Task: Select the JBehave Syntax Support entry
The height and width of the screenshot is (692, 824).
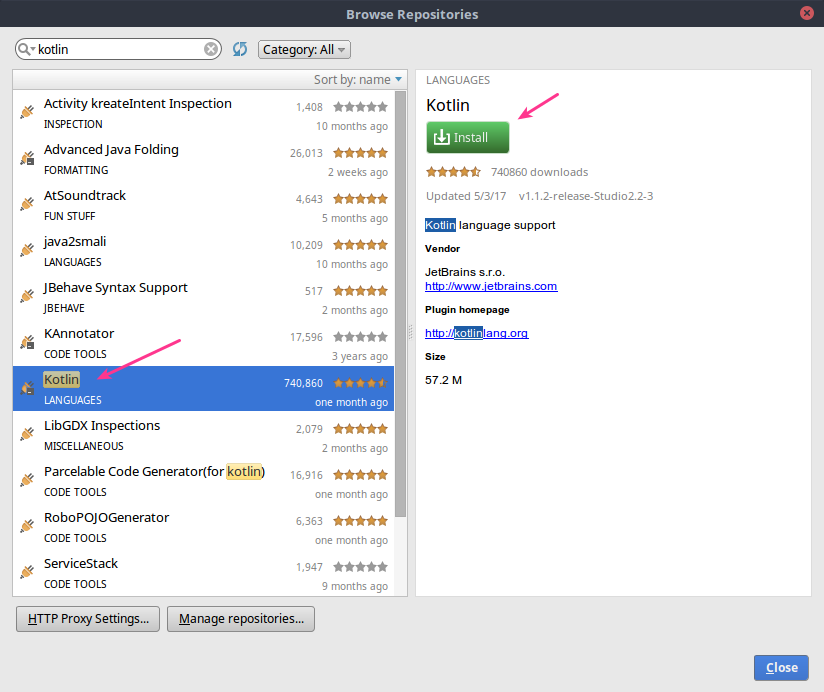Action: pos(115,287)
